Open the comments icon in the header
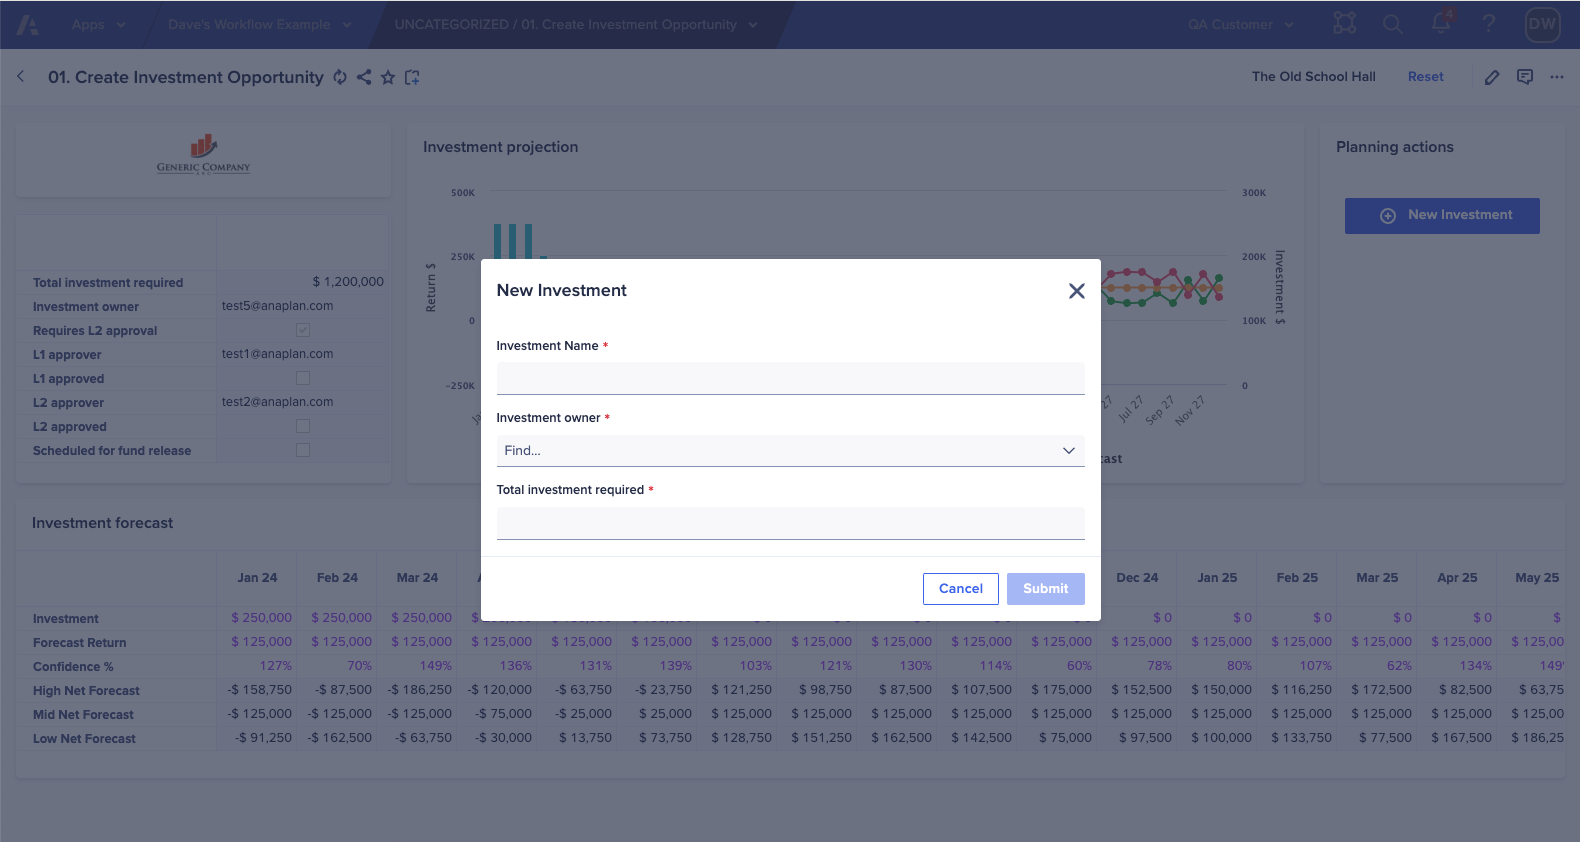The width and height of the screenshot is (1580, 842). (x=1525, y=77)
